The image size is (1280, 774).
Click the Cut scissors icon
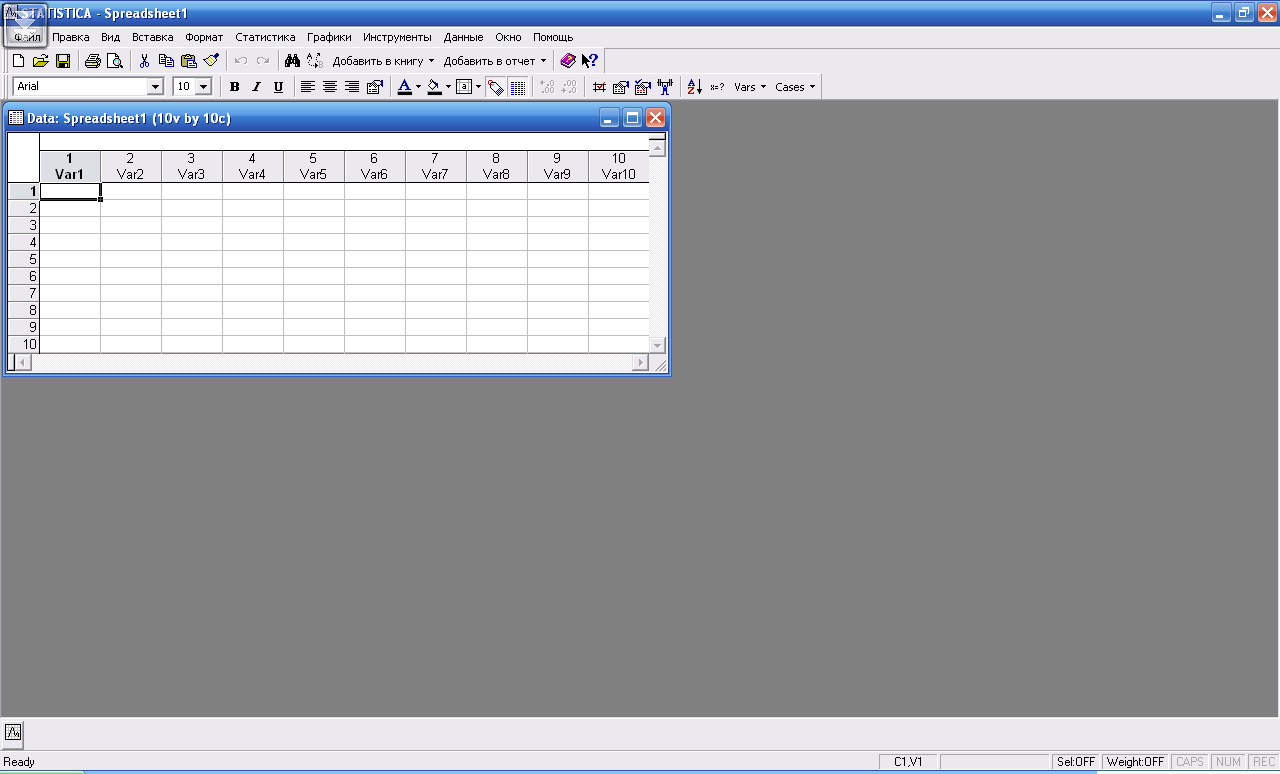144,61
